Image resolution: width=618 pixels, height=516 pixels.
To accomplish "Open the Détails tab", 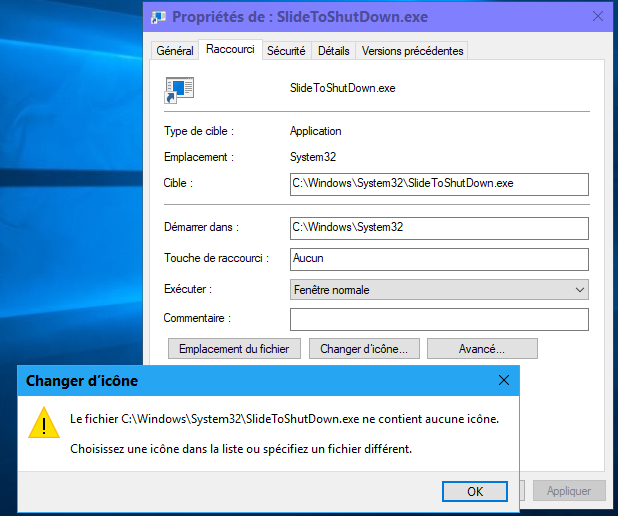I will 333,51.
